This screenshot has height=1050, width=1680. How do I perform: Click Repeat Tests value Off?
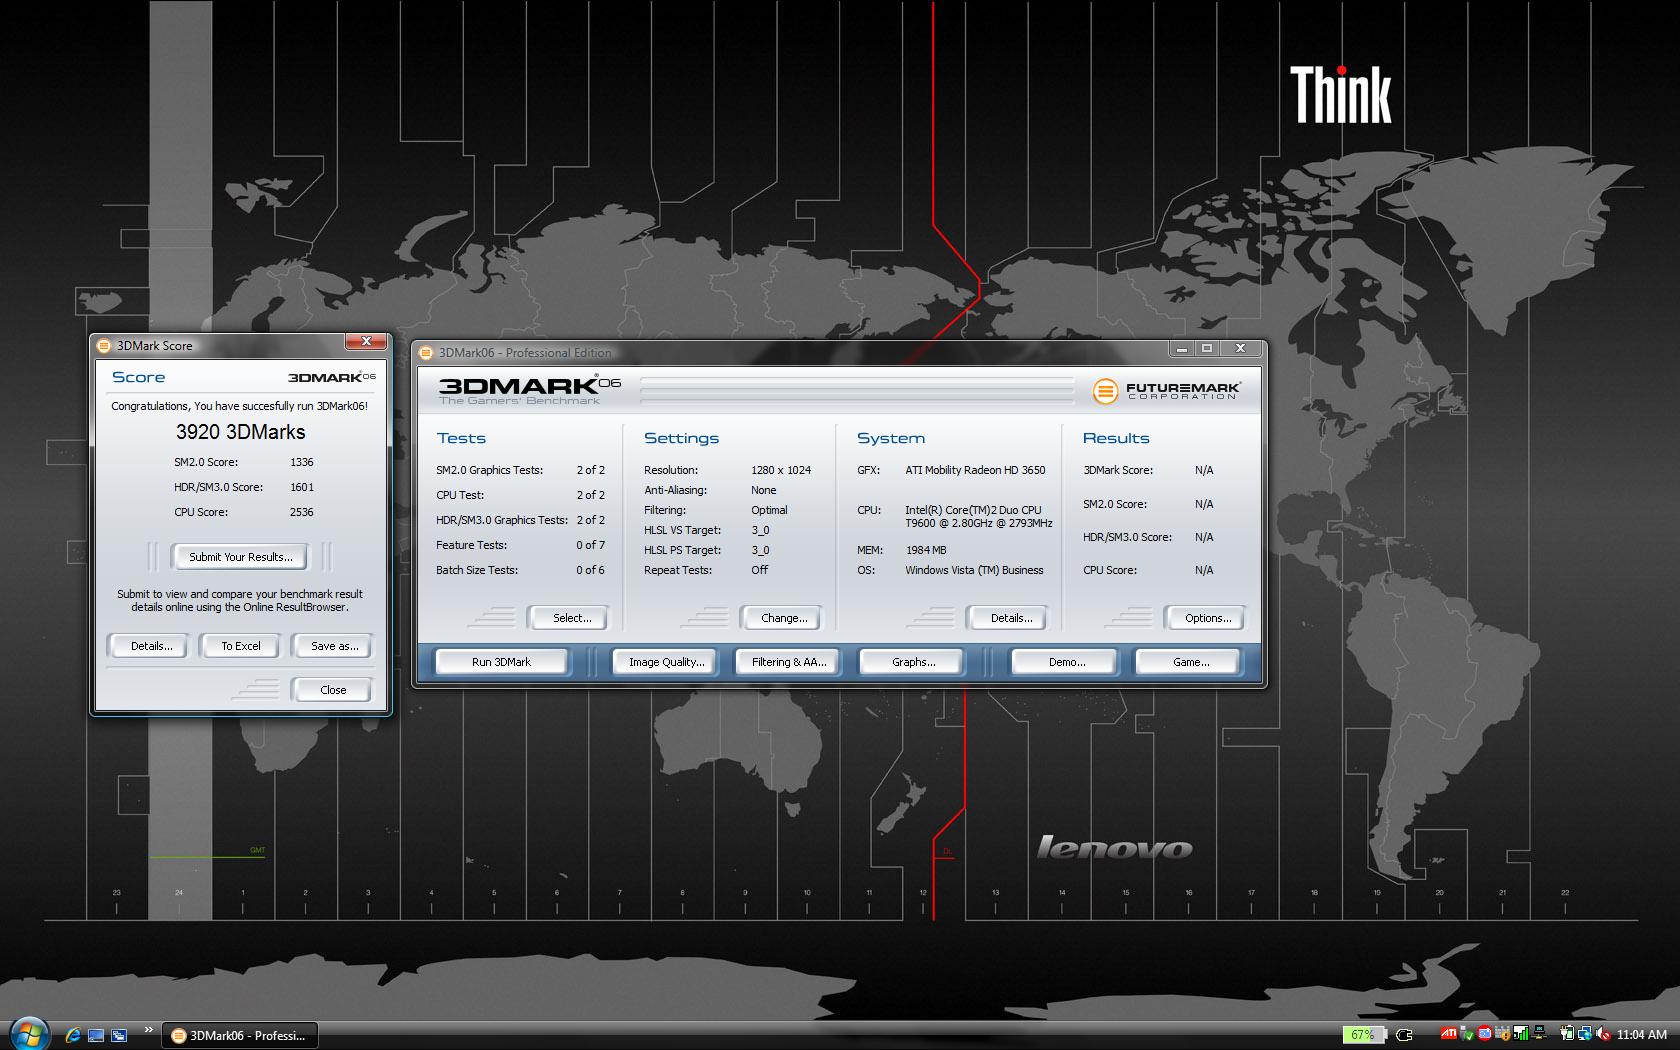coord(760,570)
